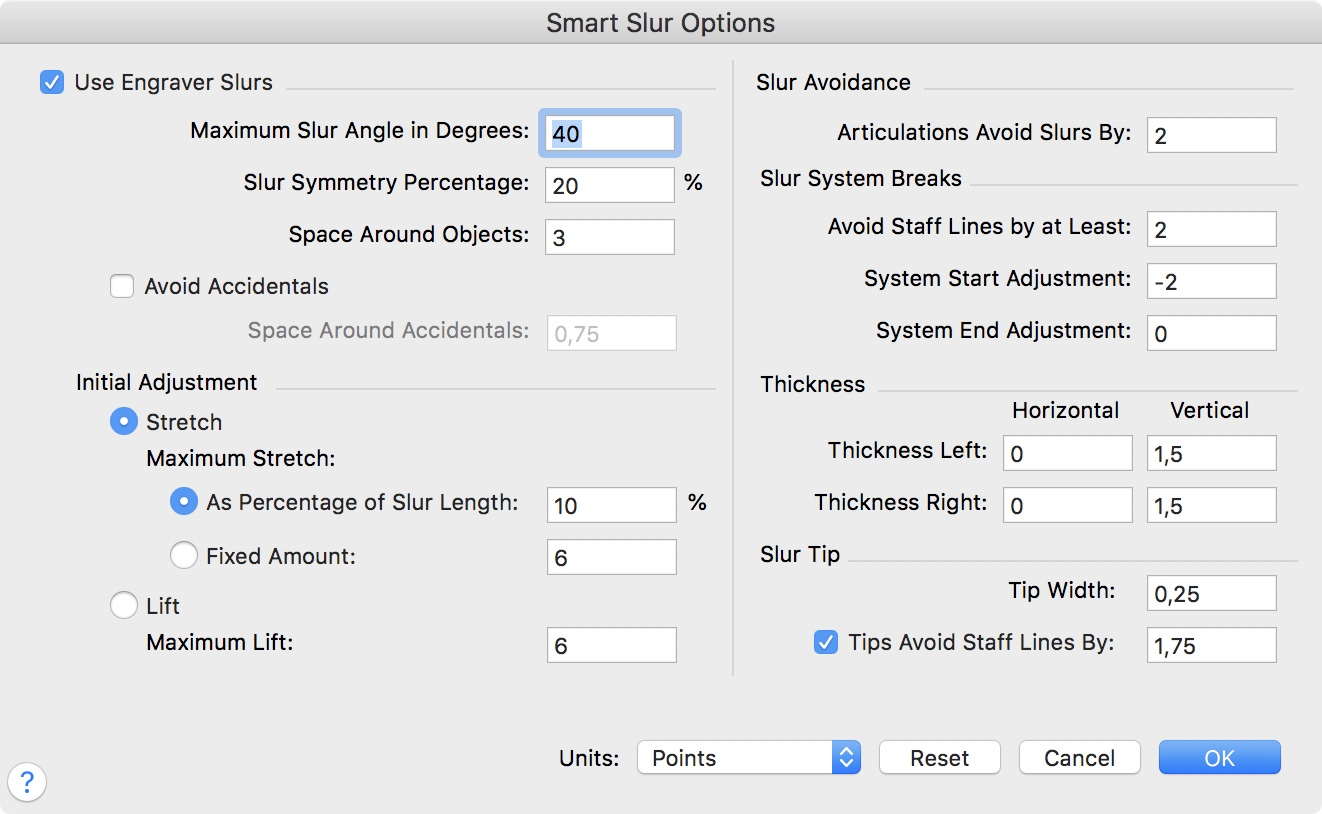Select the Lift radio button

coord(123,606)
